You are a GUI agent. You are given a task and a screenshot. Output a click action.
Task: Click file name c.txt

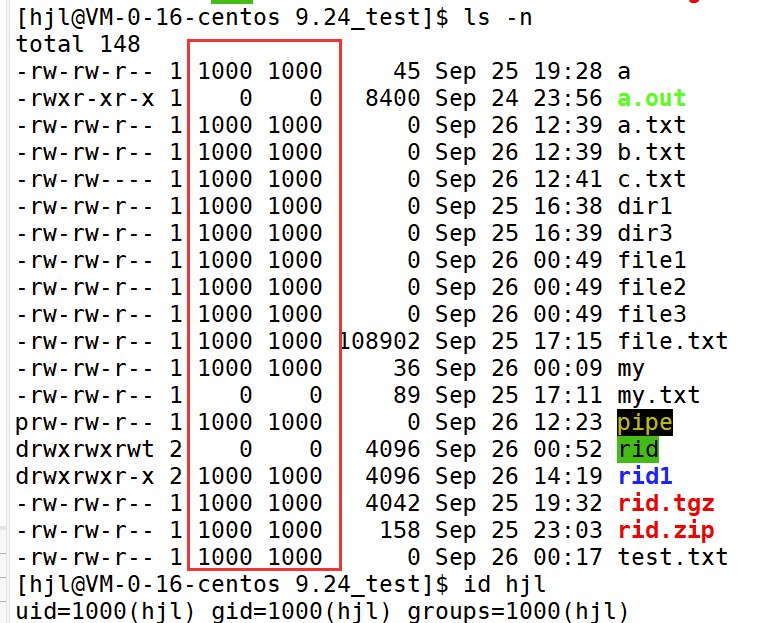click(x=652, y=179)
